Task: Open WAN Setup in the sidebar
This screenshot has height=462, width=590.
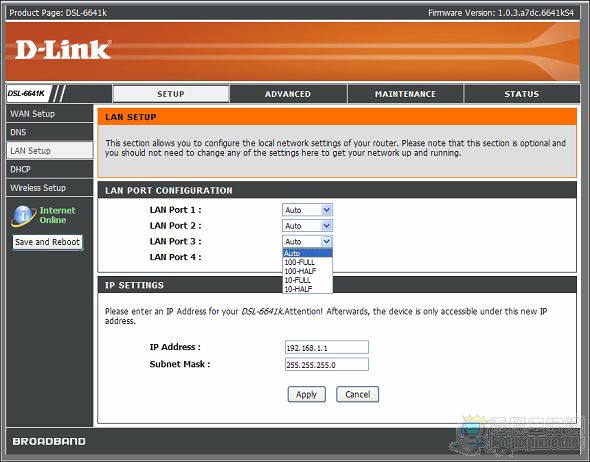Action: (x=49, y=114)
